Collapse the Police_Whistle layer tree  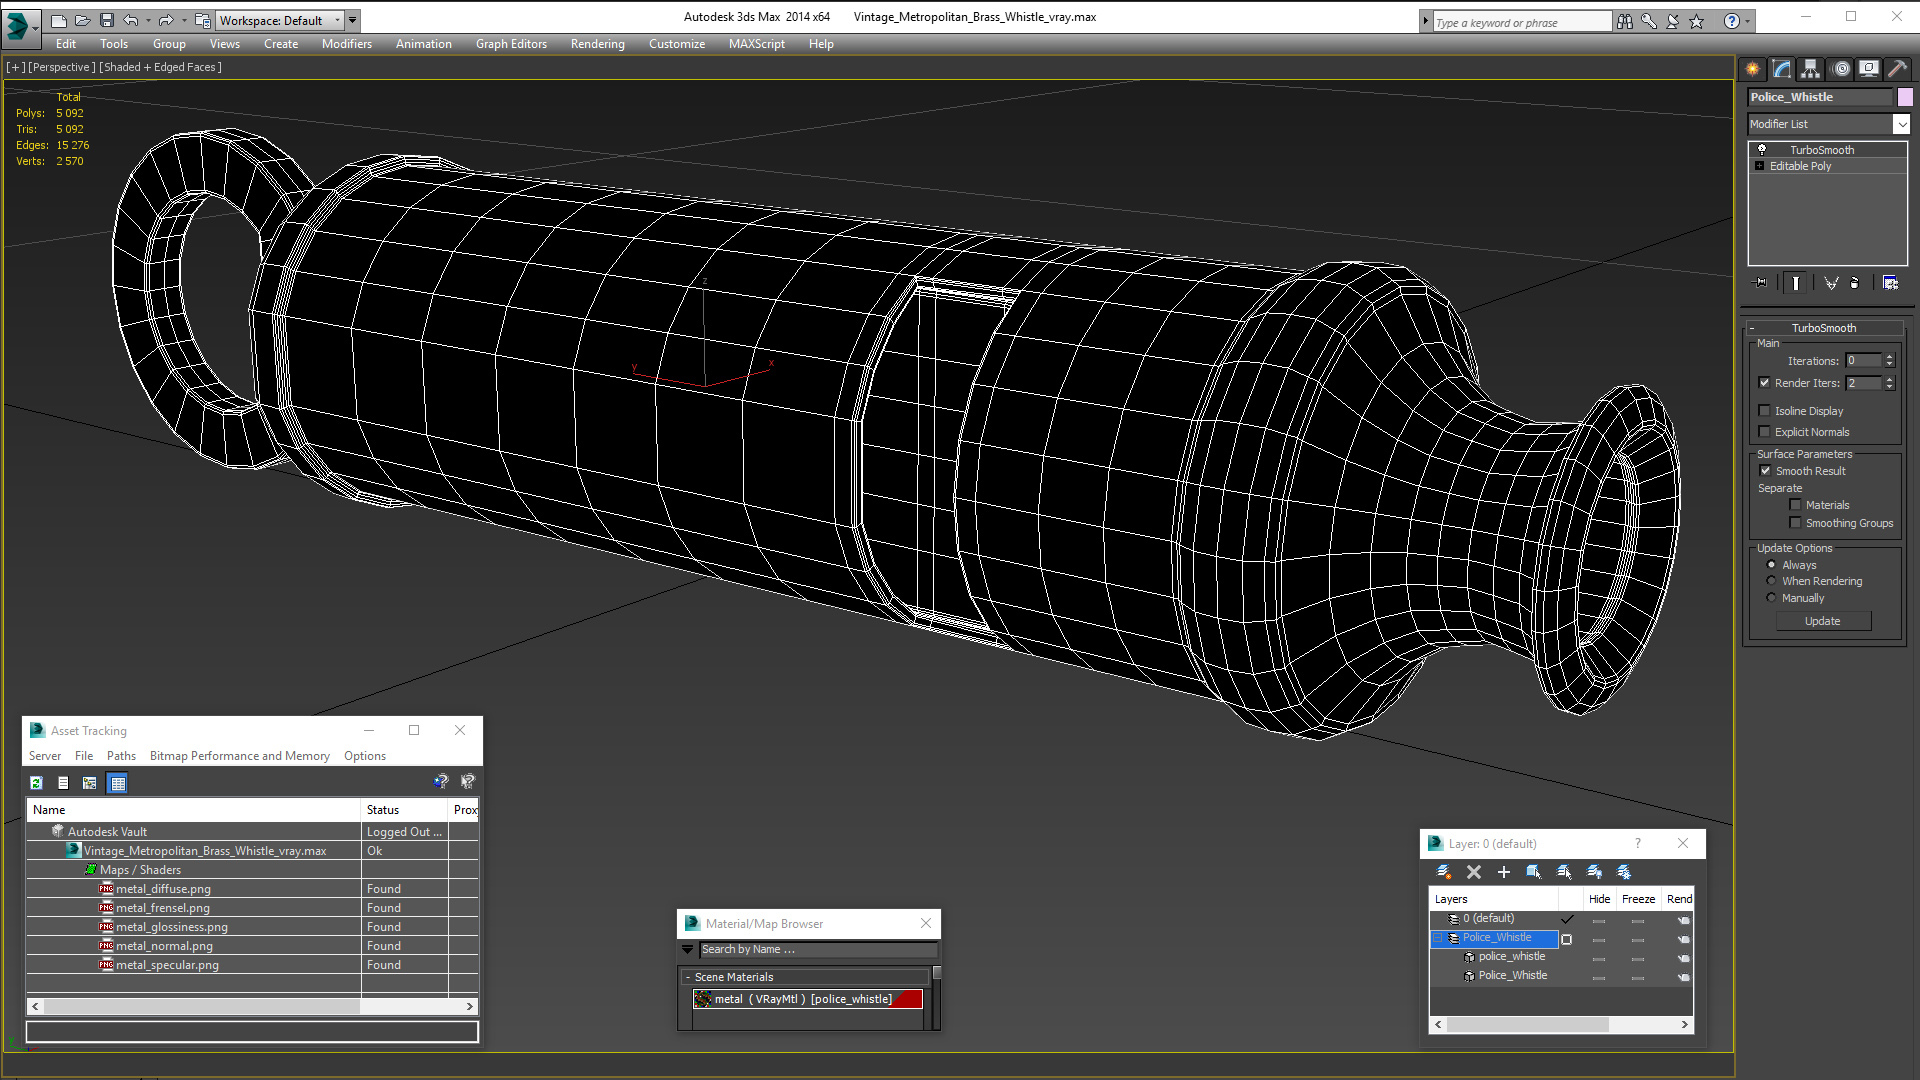coord(1439,938)
